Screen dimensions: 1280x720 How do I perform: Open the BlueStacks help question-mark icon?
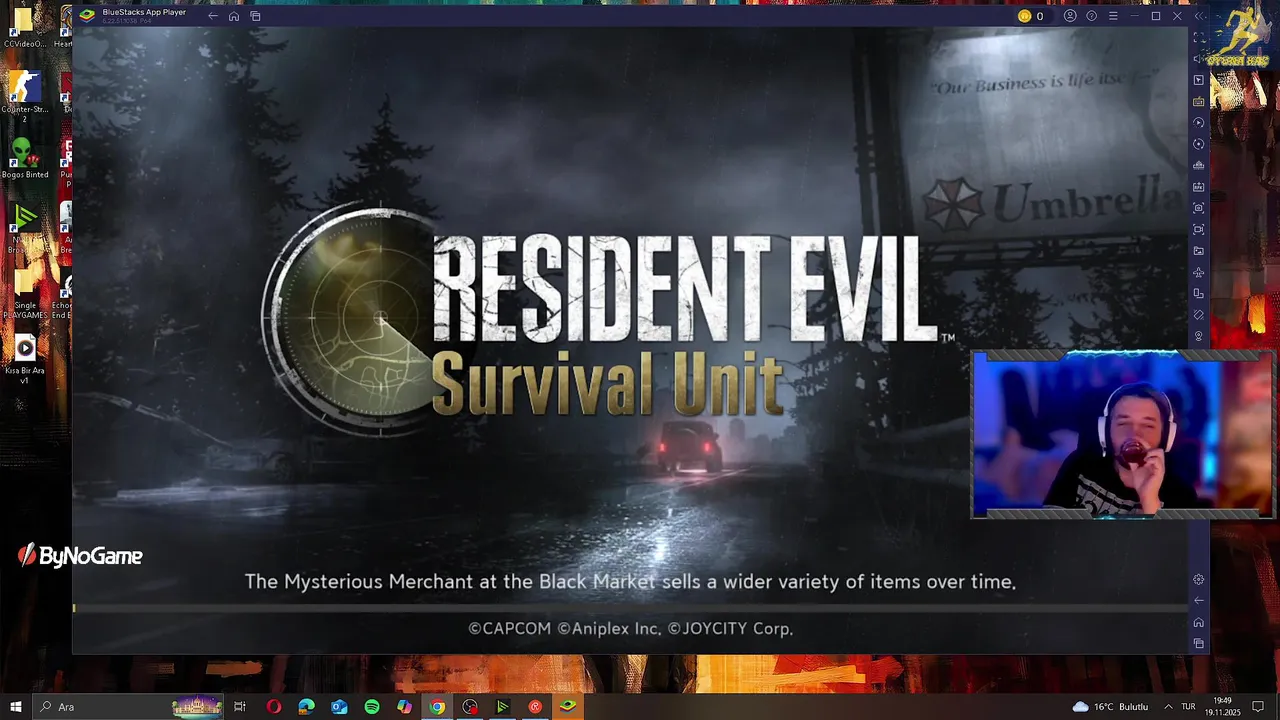[x=1091, y=16]
